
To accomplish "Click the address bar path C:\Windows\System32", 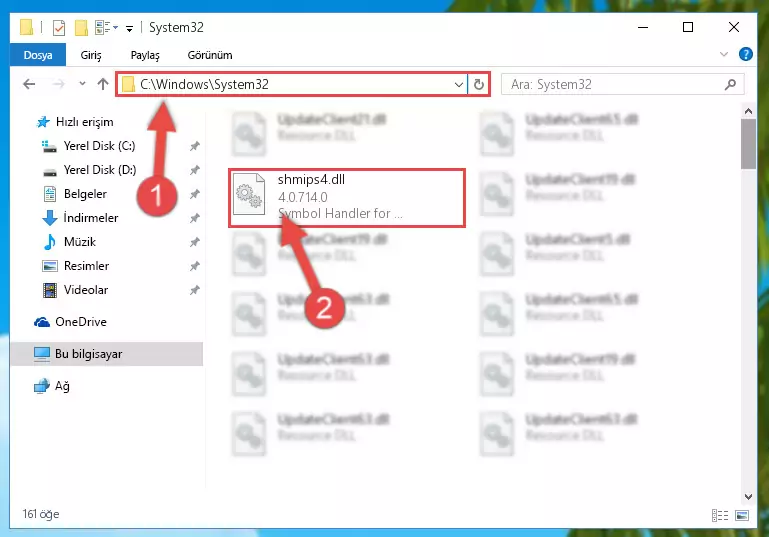I will (x=205, y=84).
